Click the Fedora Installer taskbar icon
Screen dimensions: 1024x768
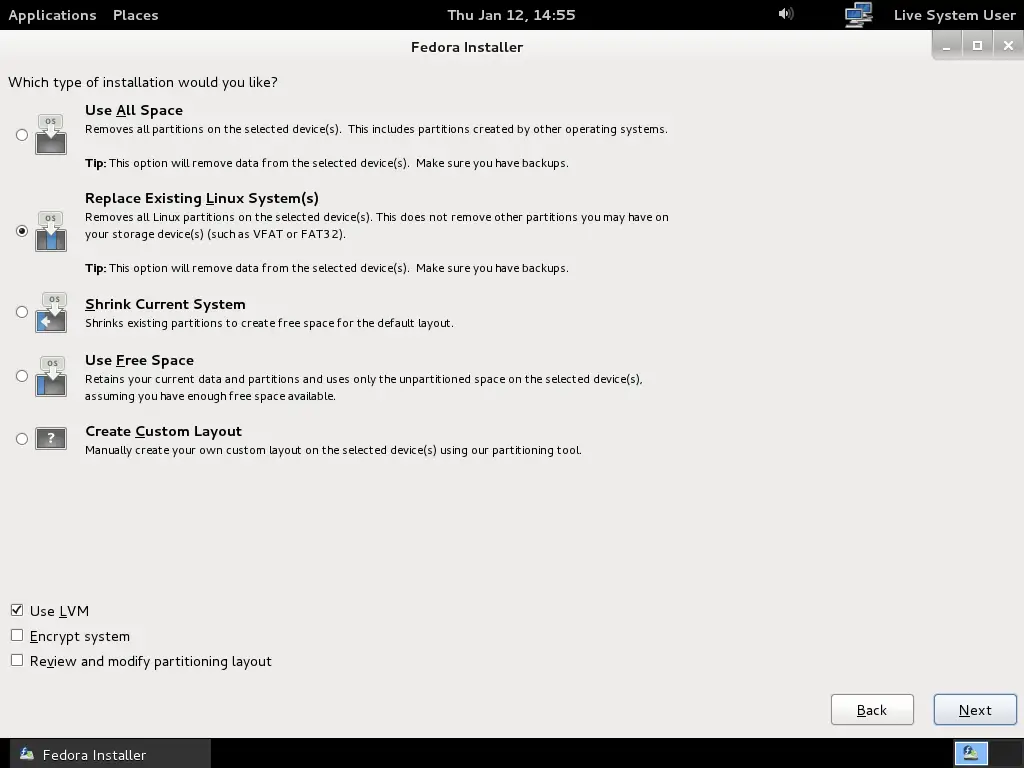[x=26, y=754]
